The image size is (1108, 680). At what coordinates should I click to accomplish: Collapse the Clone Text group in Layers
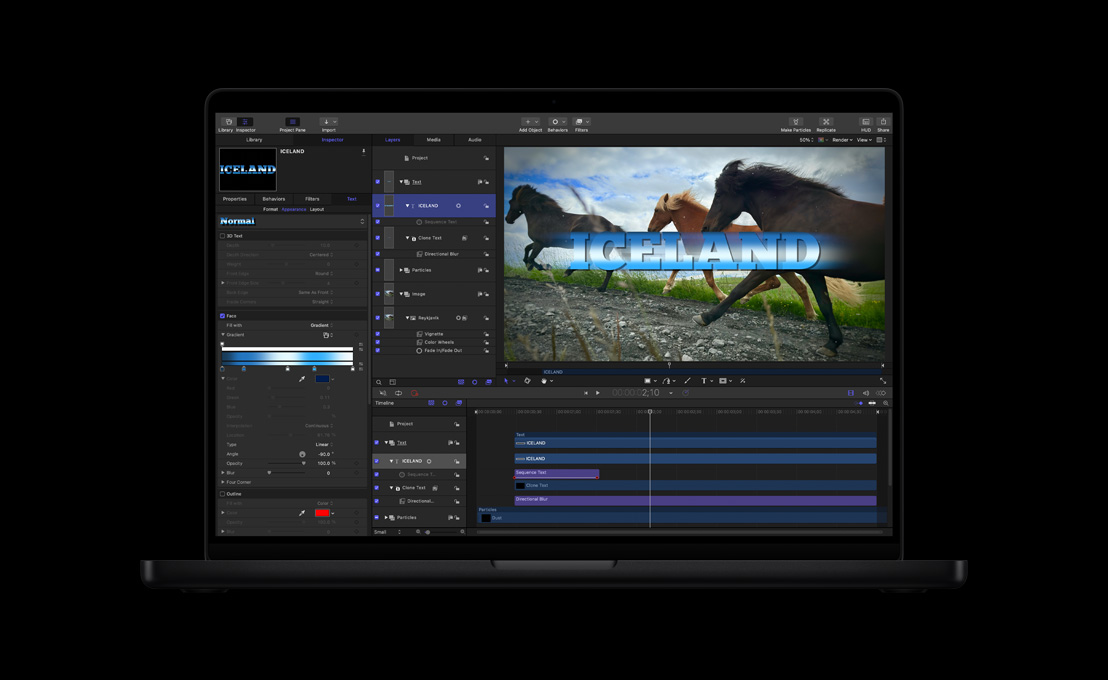point(407,238)
